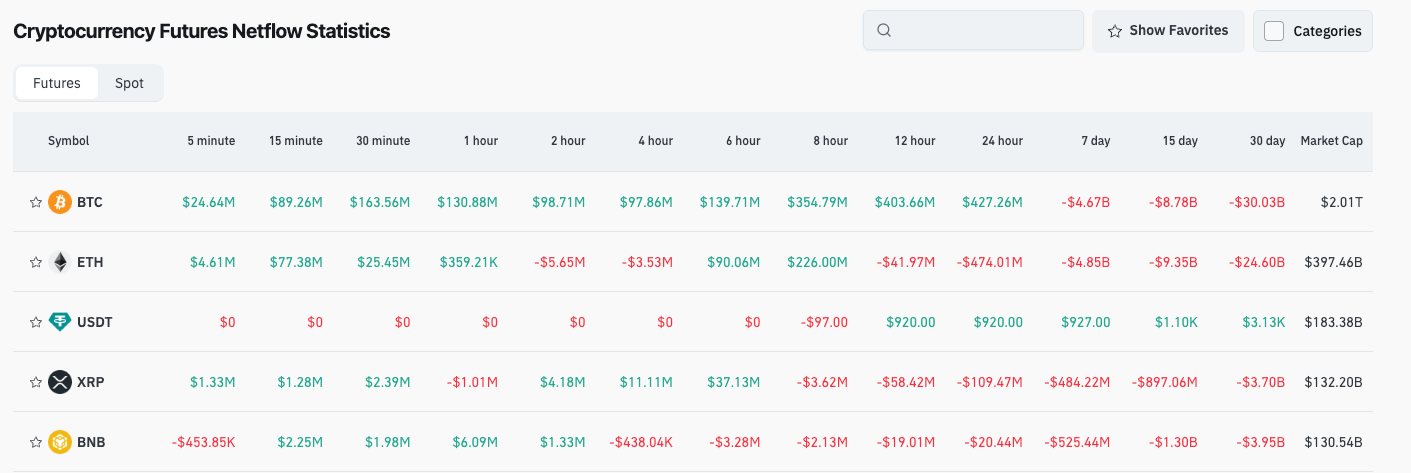Image resolution: width=1411 pixels, height=473 pixels.
Task: Sort by the 2 hour column header
Action: (568, 141)
